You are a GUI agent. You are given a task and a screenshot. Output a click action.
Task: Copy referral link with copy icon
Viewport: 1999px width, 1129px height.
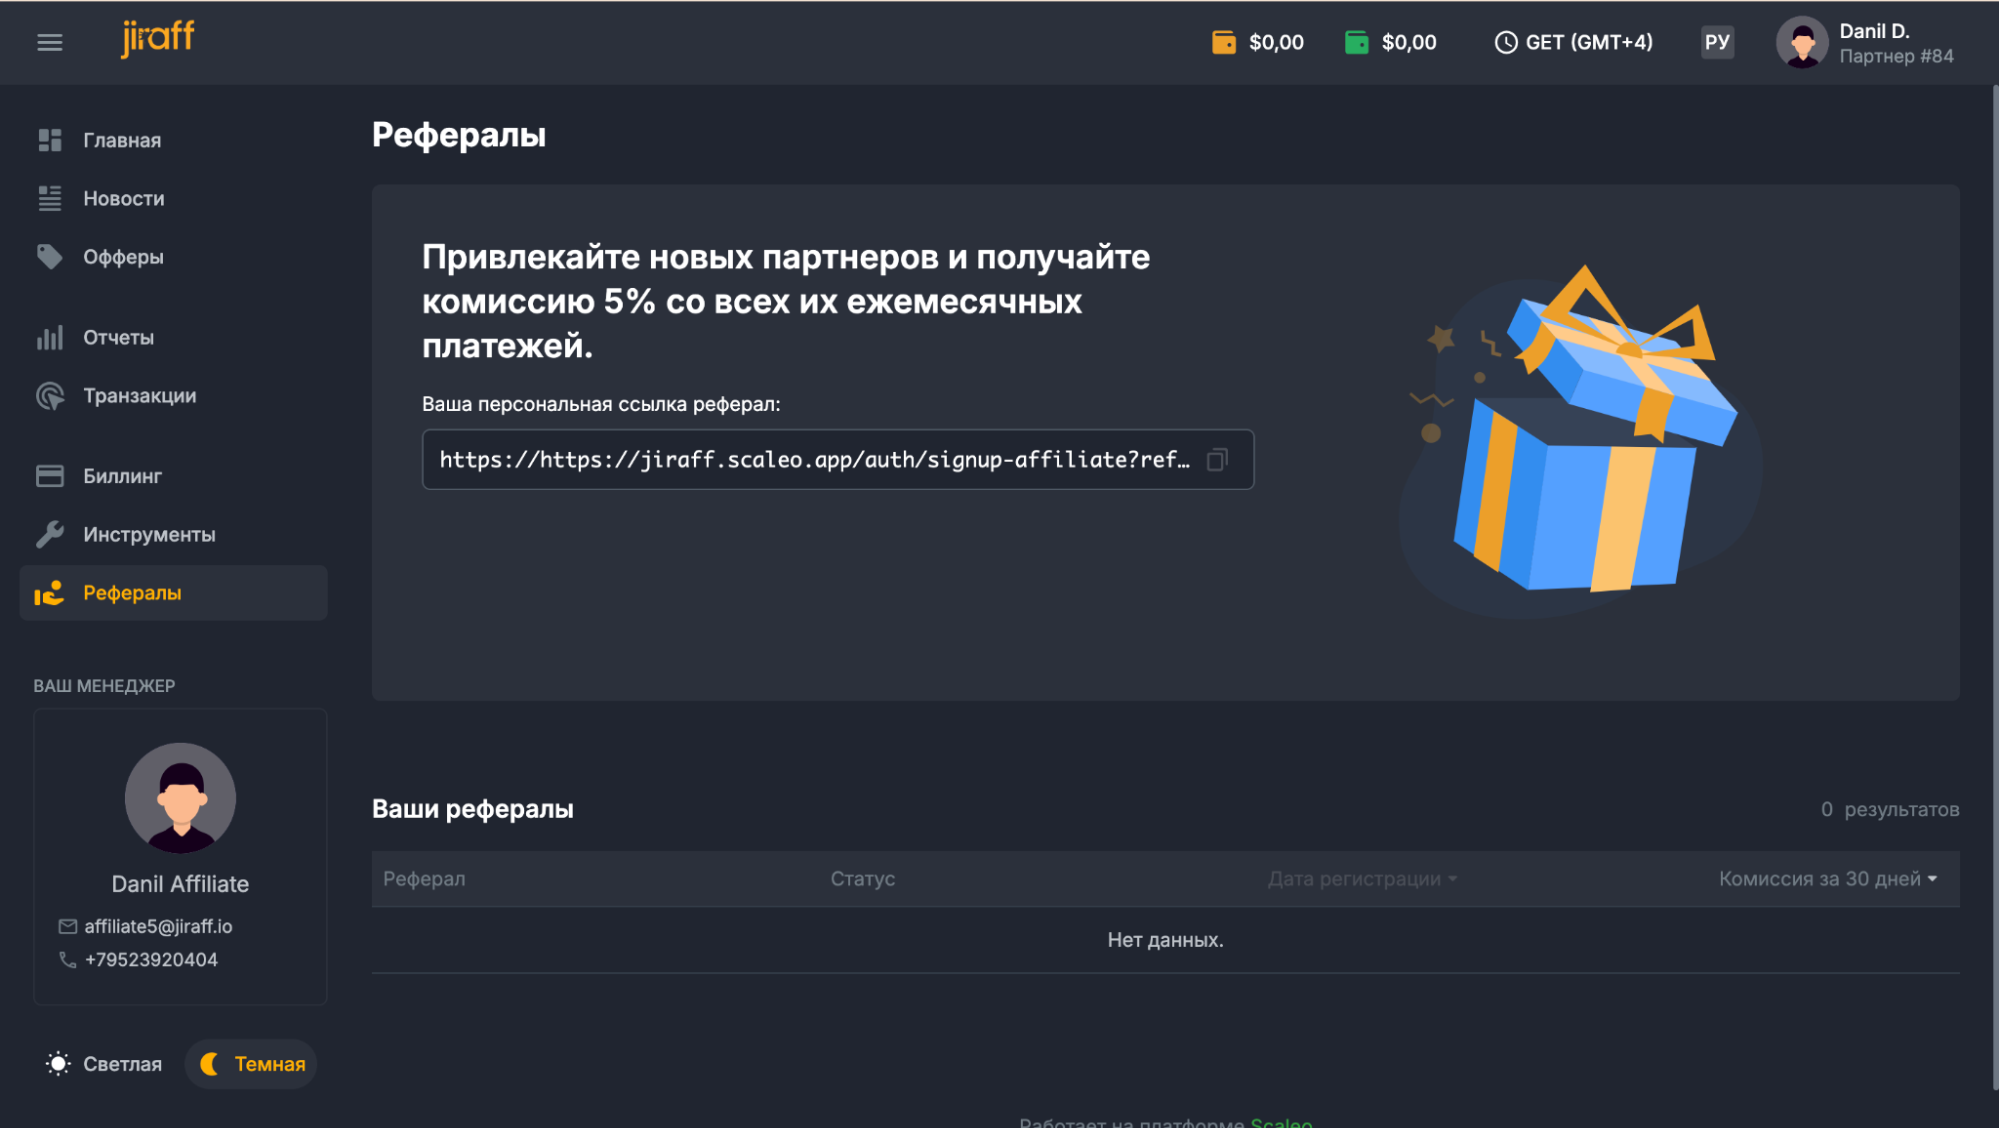[x=1217, y=460]
